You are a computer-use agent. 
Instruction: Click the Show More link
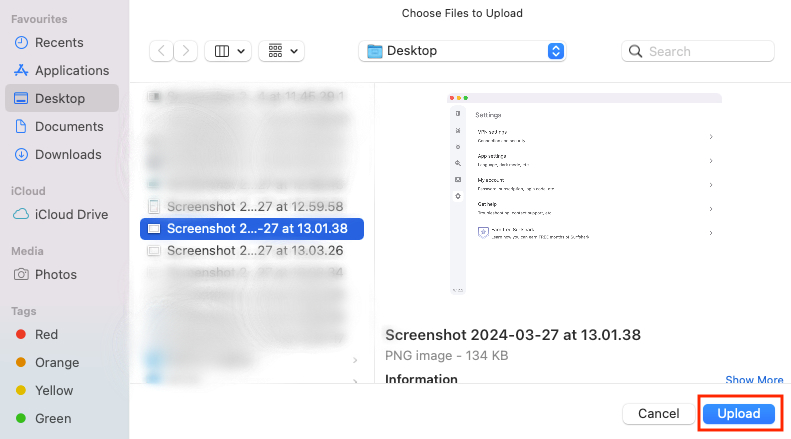pyautogui.click(x=754, y=380)
